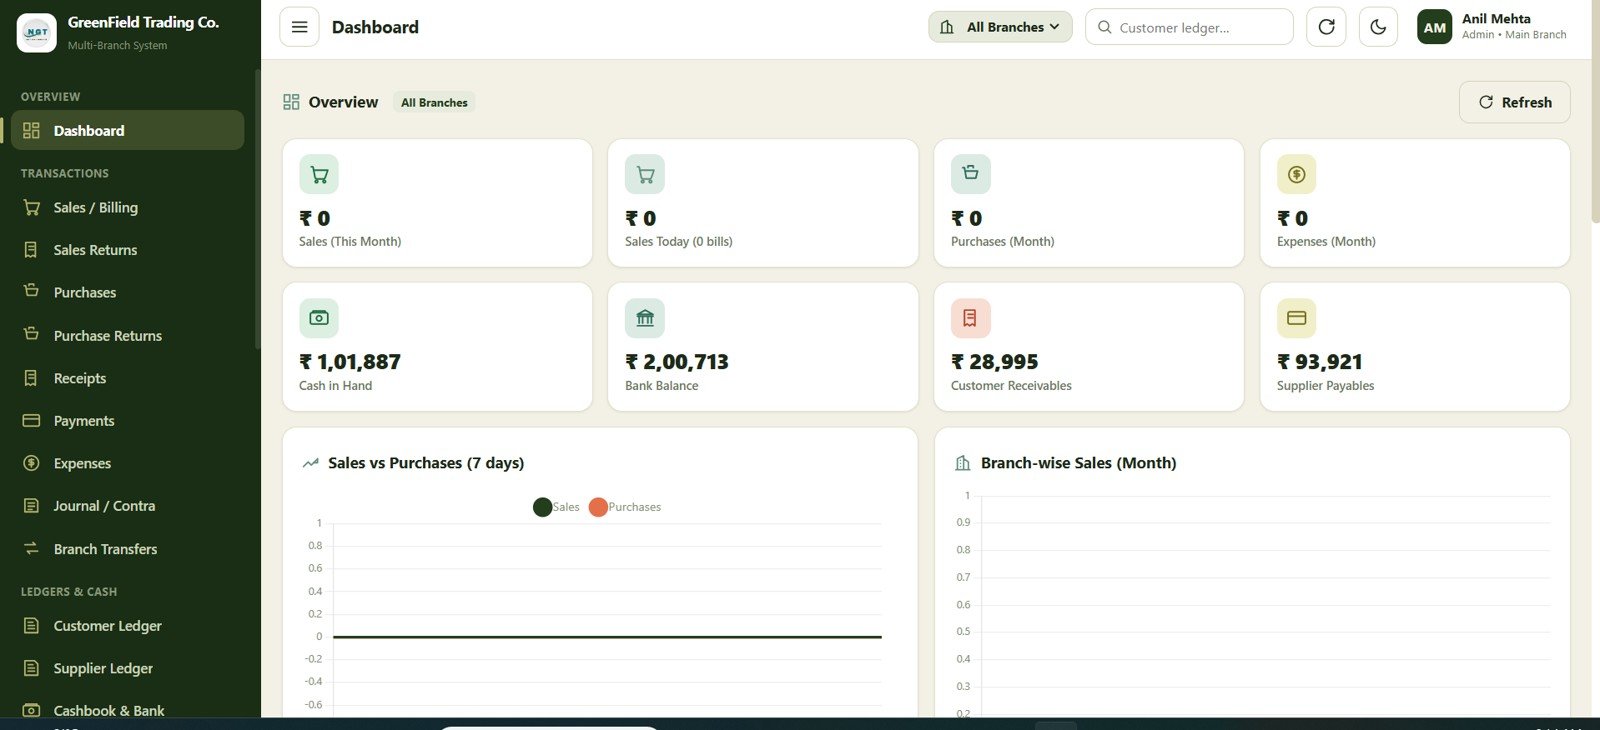Click the Supplier Payables card icon
This screenshot has height=730, width=1600.
(x=1297, y=318)
